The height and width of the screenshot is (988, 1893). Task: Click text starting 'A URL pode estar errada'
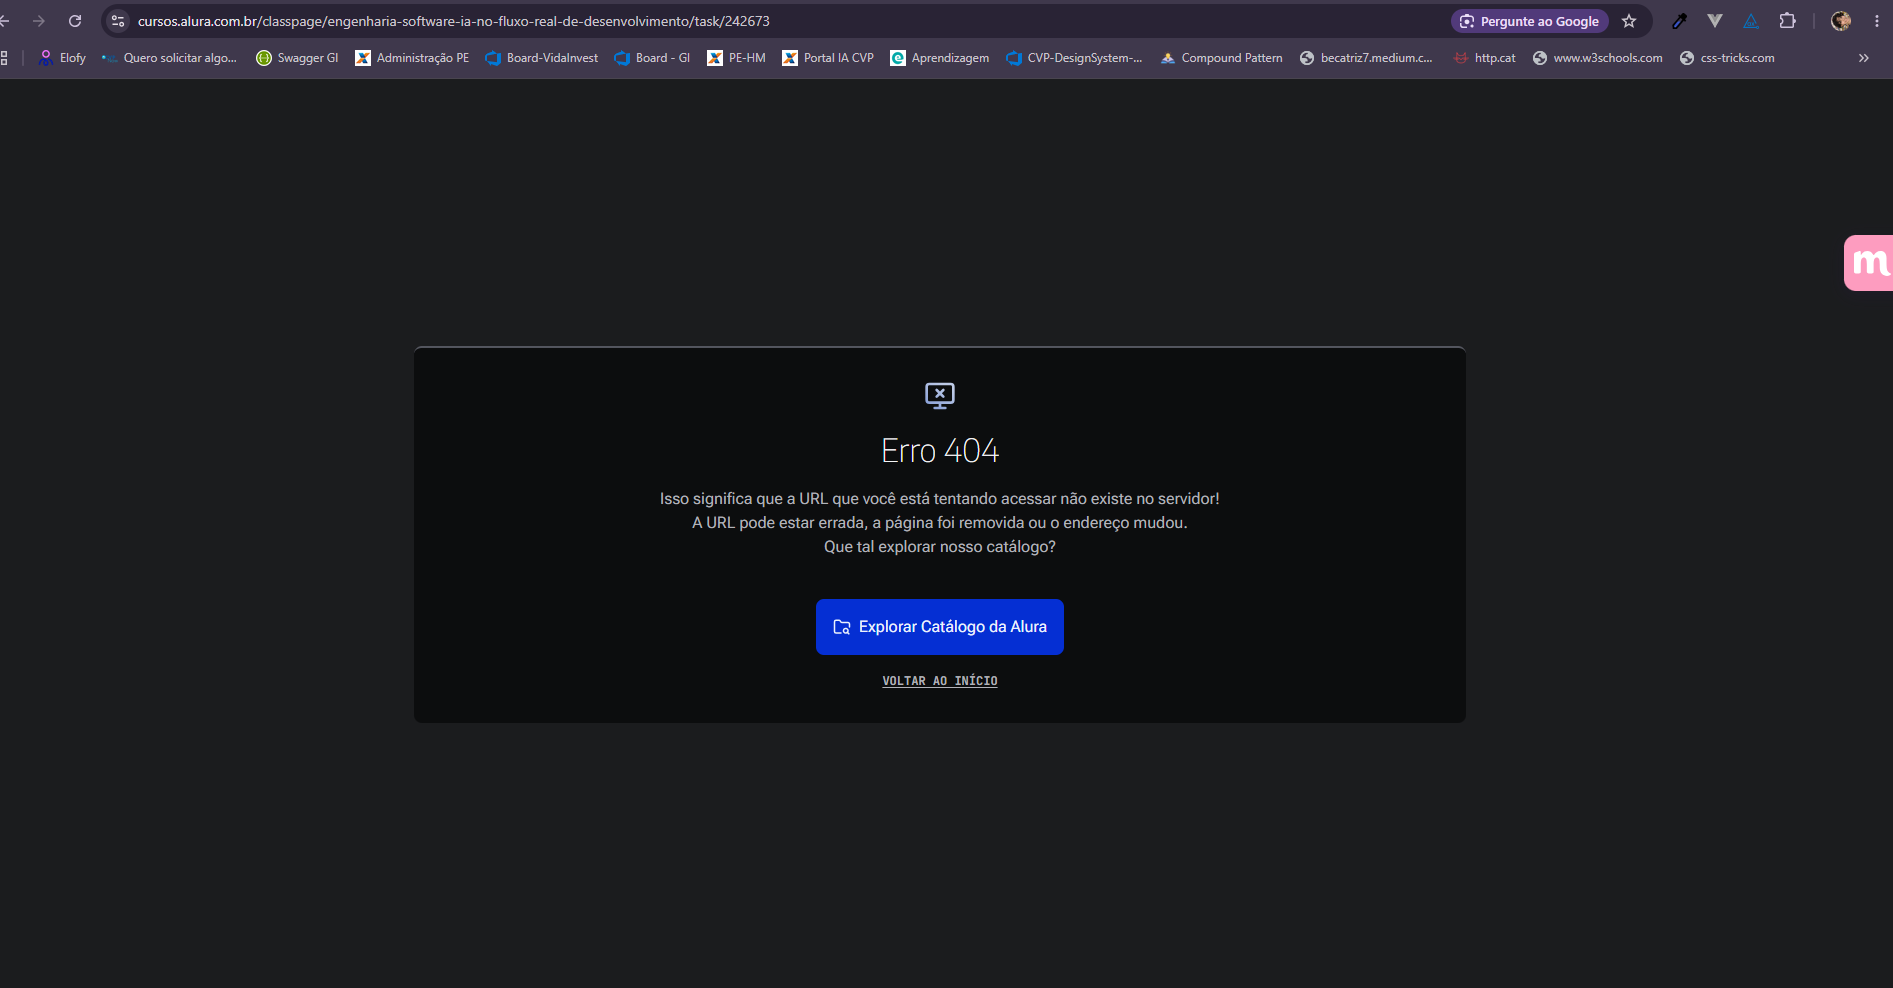point(940,523)
